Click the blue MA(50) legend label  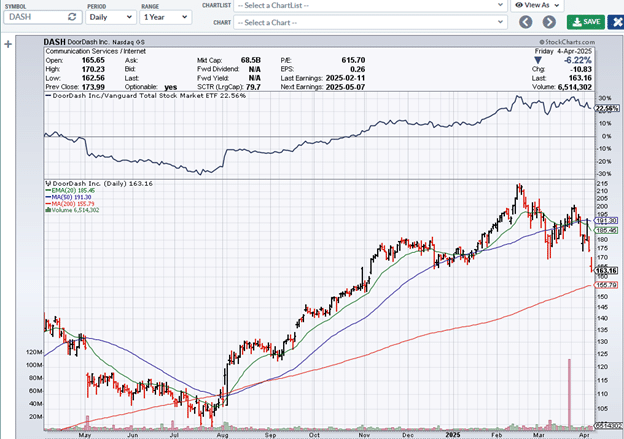coord(68,198)
